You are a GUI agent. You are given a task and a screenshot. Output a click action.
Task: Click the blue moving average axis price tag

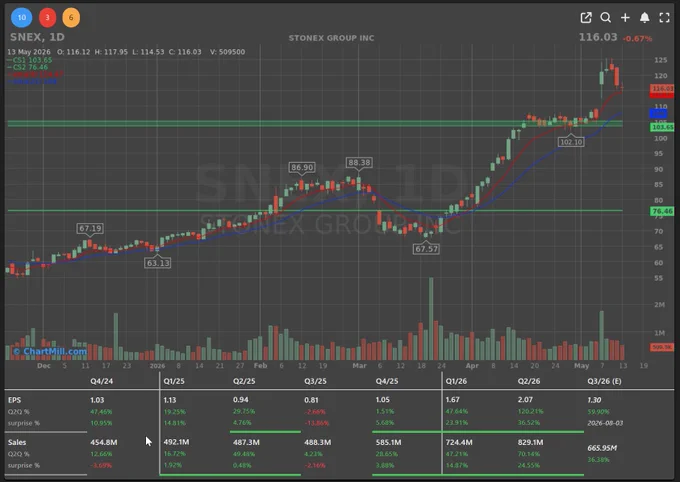pos(658,114)
